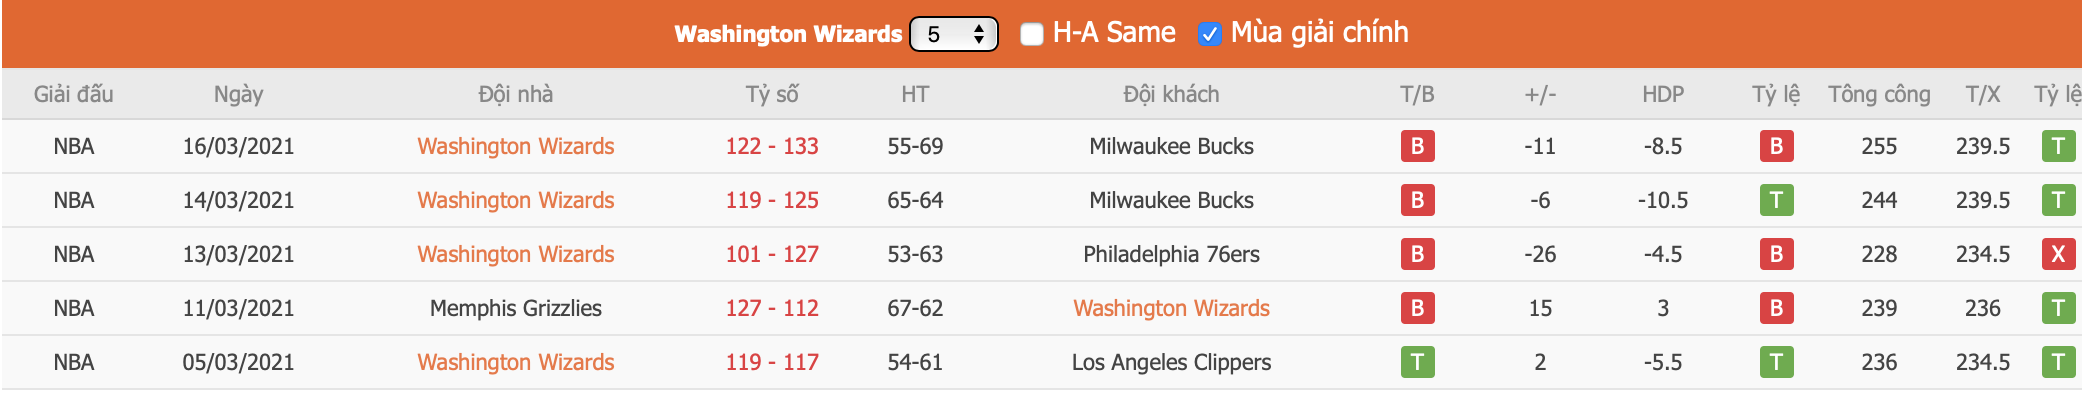The image size is (2088, 394).
Task: Click the Tổng công column header
Action: pyautogui.click(x=1879, y=94)
